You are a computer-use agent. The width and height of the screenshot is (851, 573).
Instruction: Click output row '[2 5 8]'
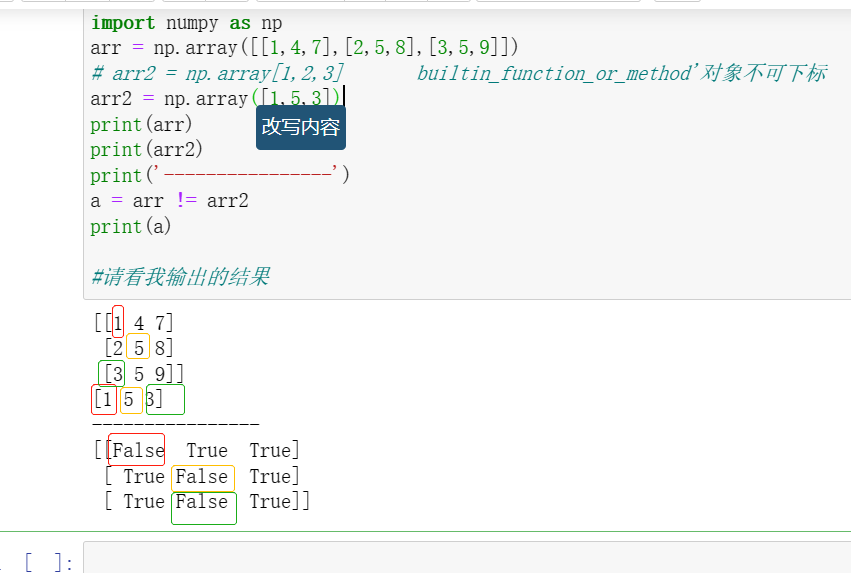coord(139,348)
